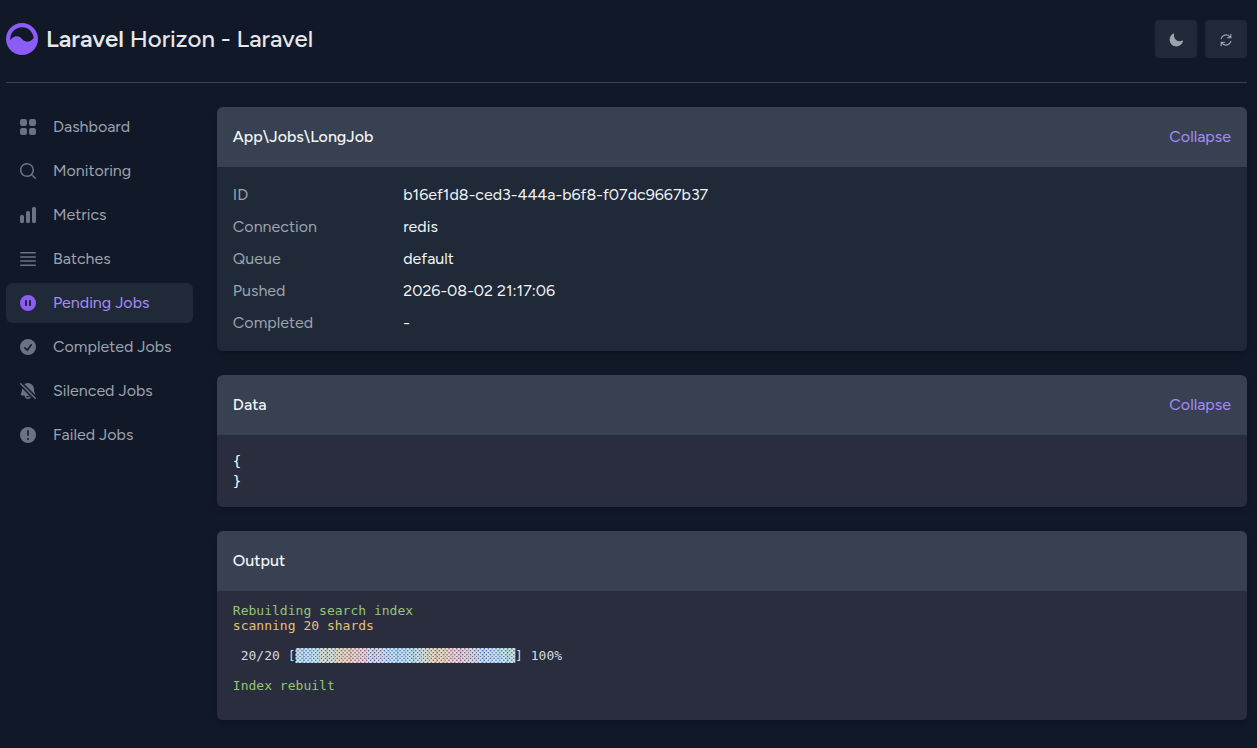Open the Dashboard menu item
Screen dimensions: 1257x748
pyautogui.click(x=99, y=127)
